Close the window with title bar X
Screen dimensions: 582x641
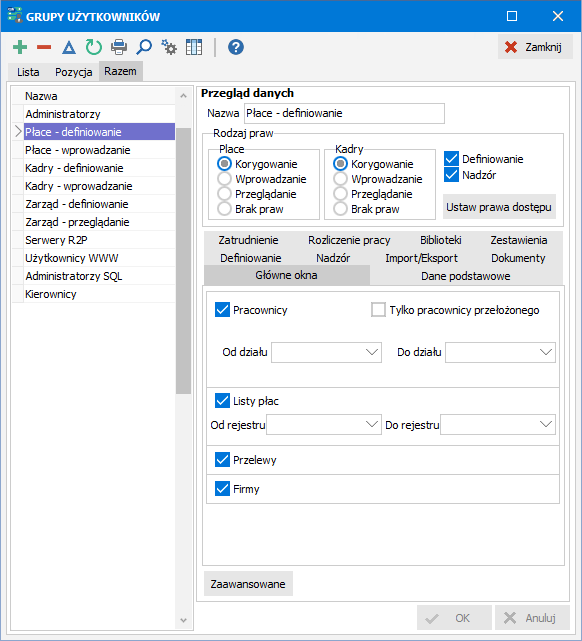coord(558,16)
